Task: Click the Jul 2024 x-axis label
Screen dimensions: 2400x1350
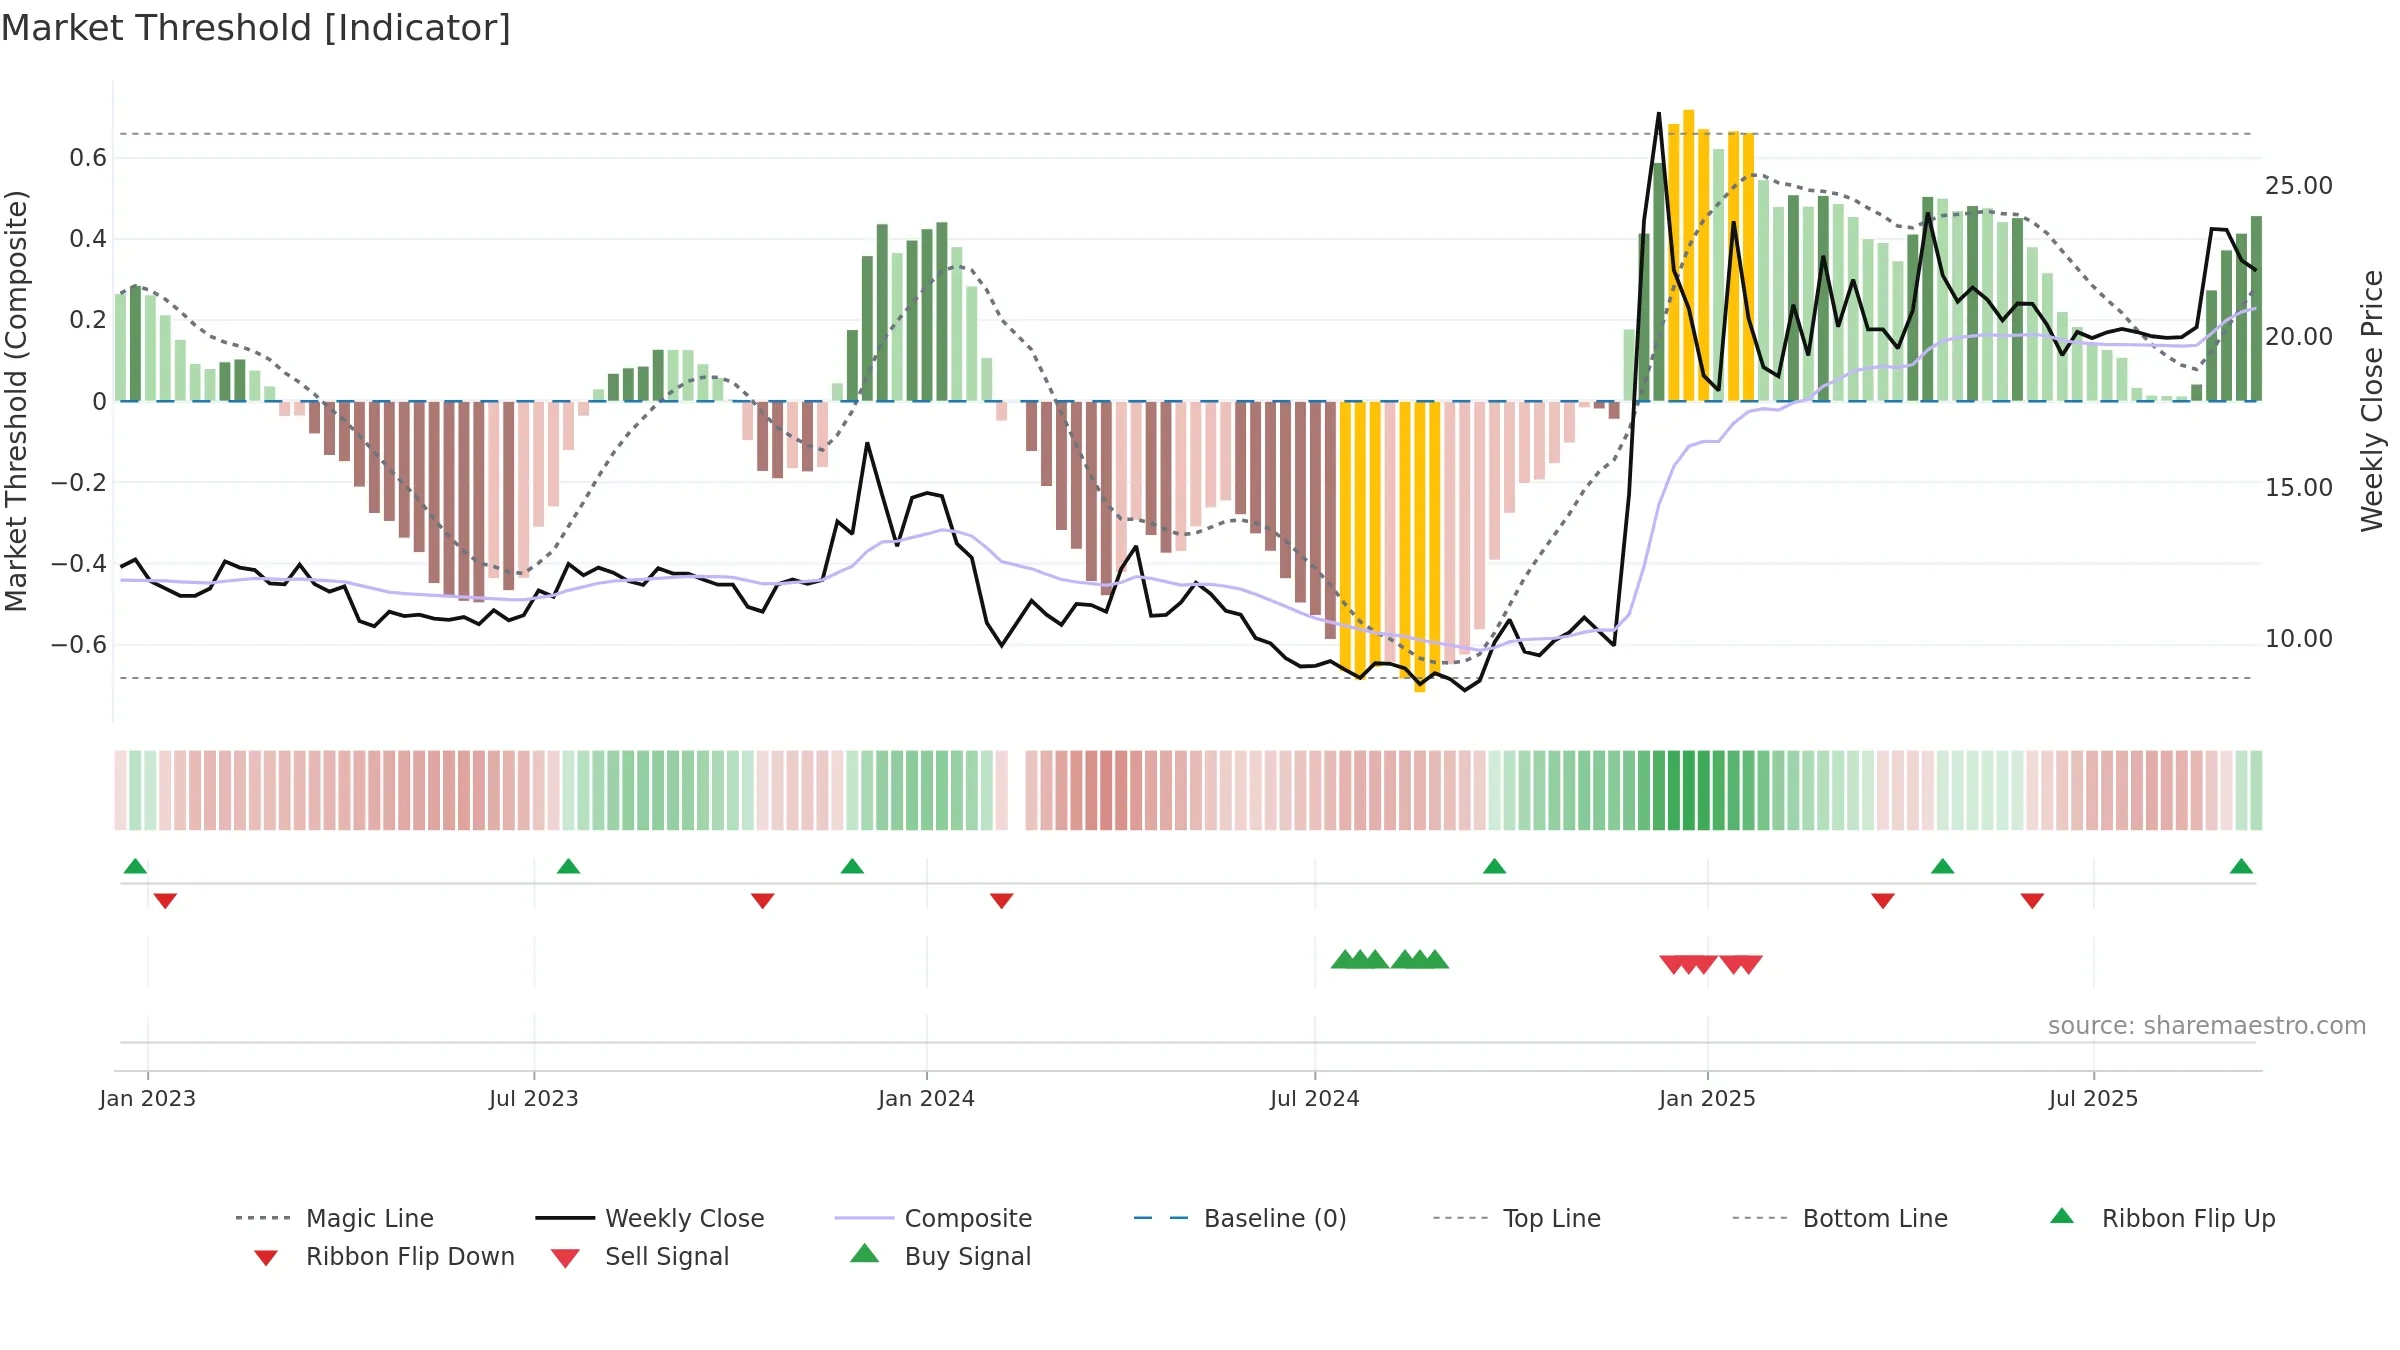Action: (x=1314, y=1098)
